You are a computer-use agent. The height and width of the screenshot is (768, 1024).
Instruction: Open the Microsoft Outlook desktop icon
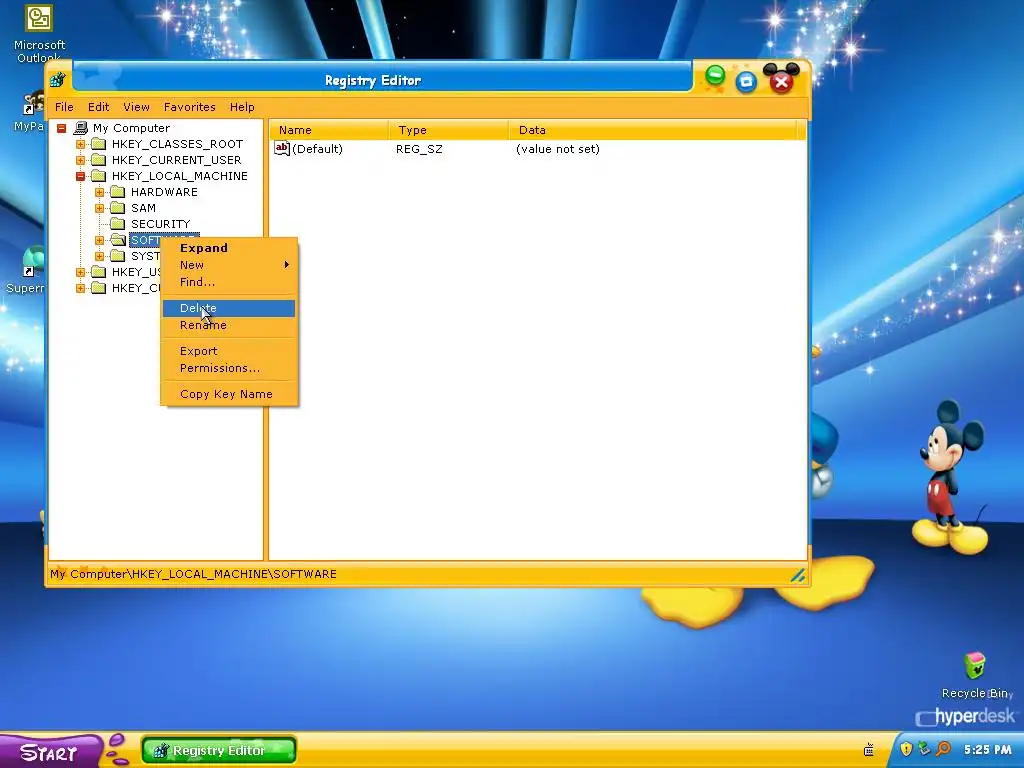(x=39, y=33)
